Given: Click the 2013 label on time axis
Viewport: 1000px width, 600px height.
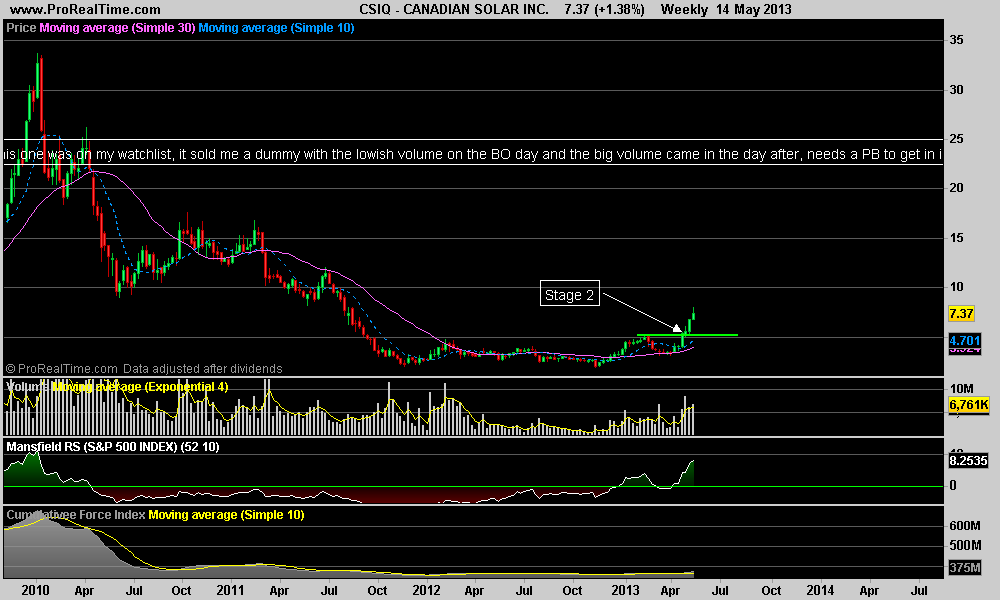Looking at the screenshot, I should [625, 590].
